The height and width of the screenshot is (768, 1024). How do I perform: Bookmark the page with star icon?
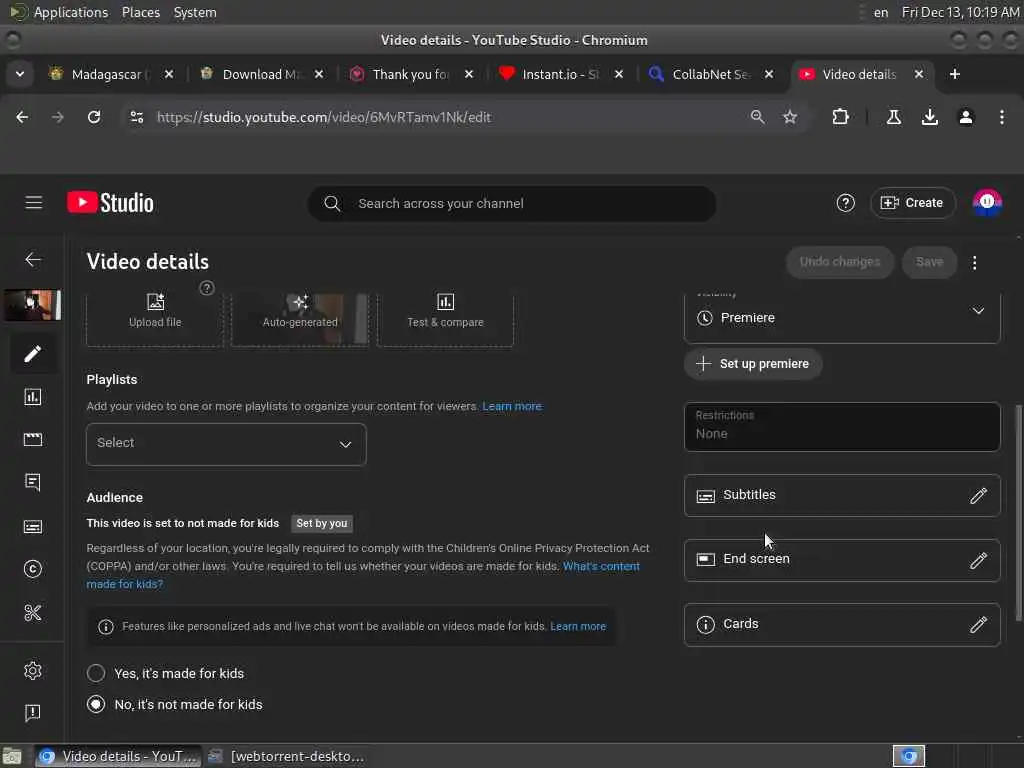(x=790, y=117)
